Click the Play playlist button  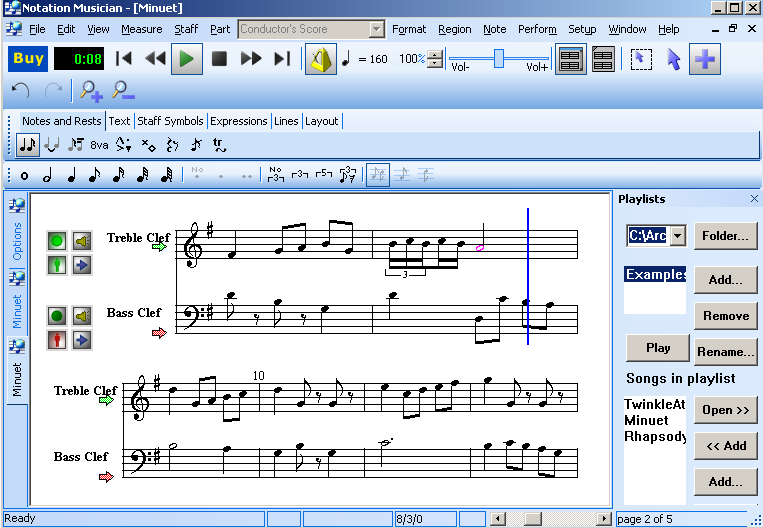[x=658, y=348]
